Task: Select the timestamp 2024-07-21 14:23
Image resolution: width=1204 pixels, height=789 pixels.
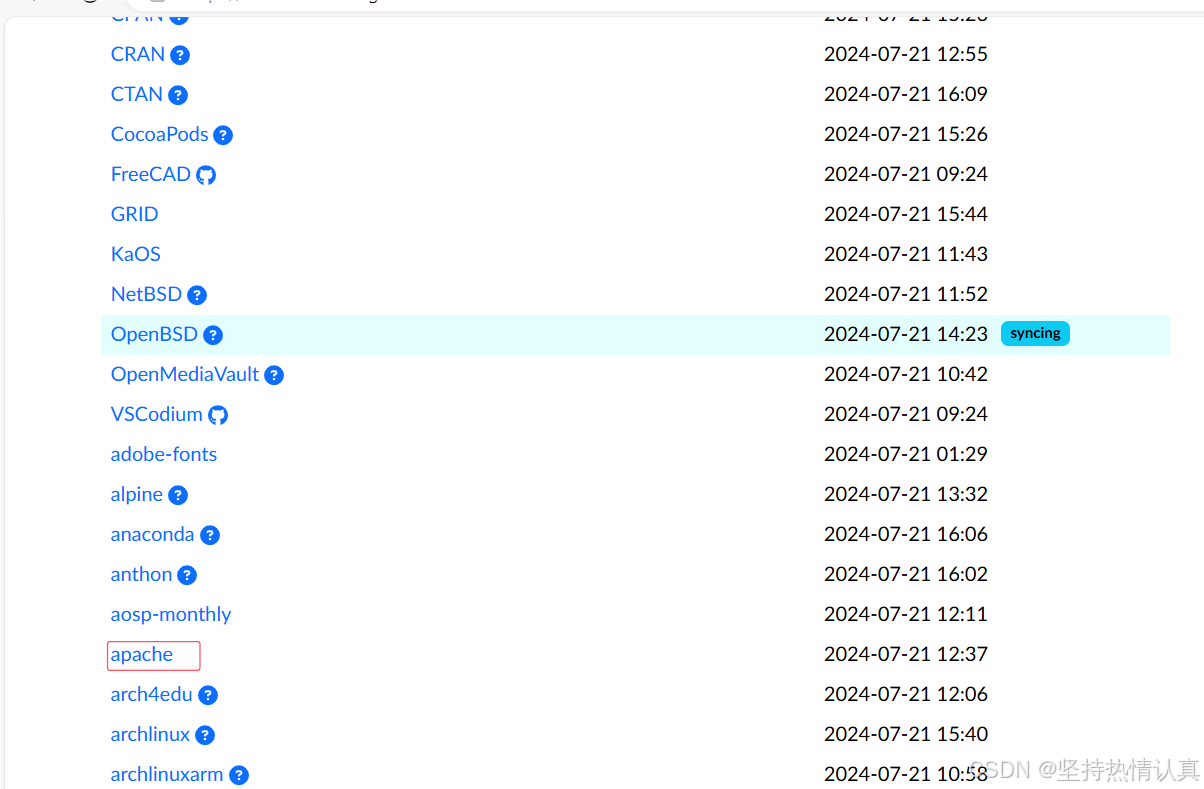Action: tap(906, 334)
